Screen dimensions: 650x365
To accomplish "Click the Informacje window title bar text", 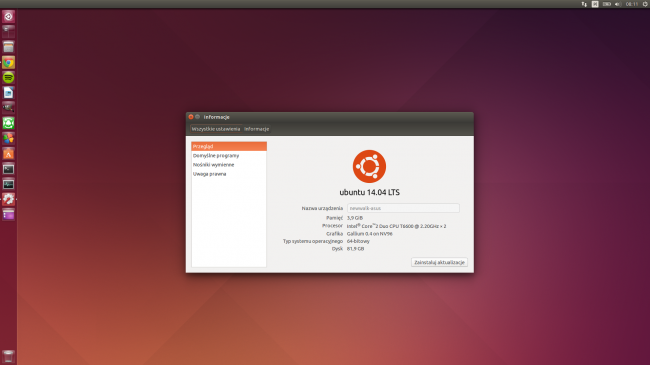I will pyautogui.click(x=216, y=117).
